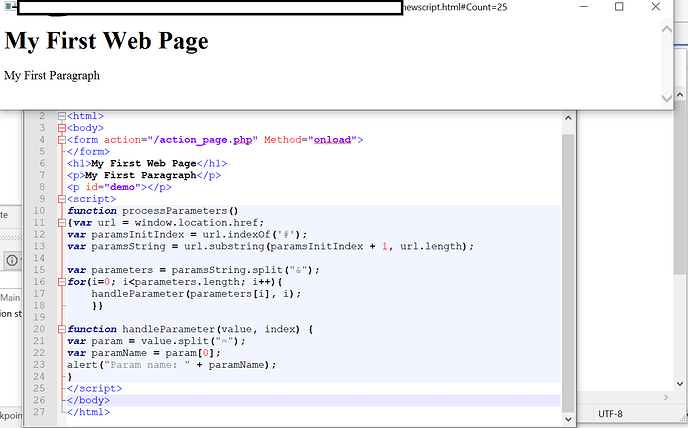Click 'paramsInitIndex' declaration on line 12
This screenshot has width=690, height=428.
tap(137, 235)
